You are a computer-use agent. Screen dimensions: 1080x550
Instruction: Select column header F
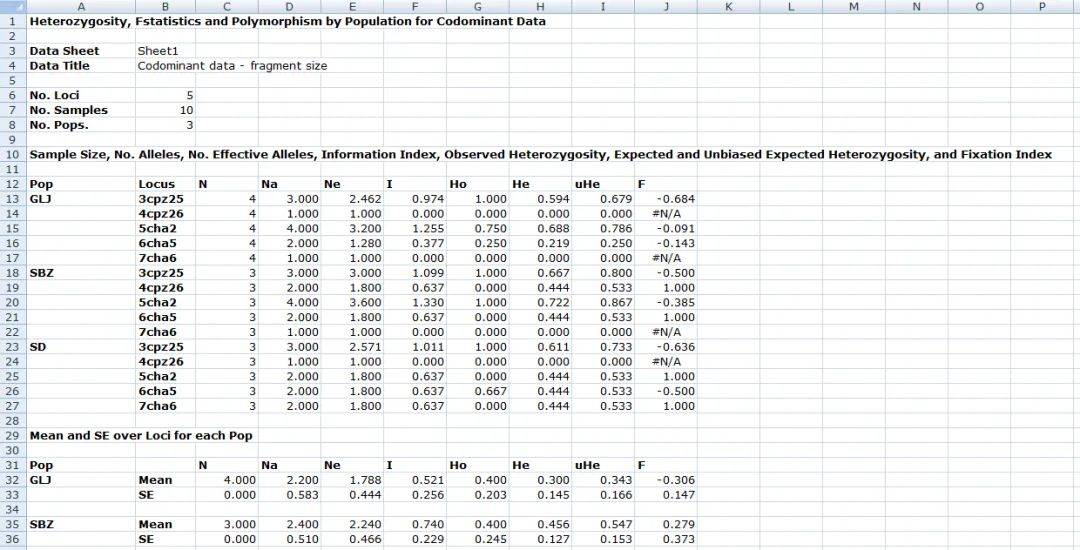pyautogui.click(x=414, y=7)
